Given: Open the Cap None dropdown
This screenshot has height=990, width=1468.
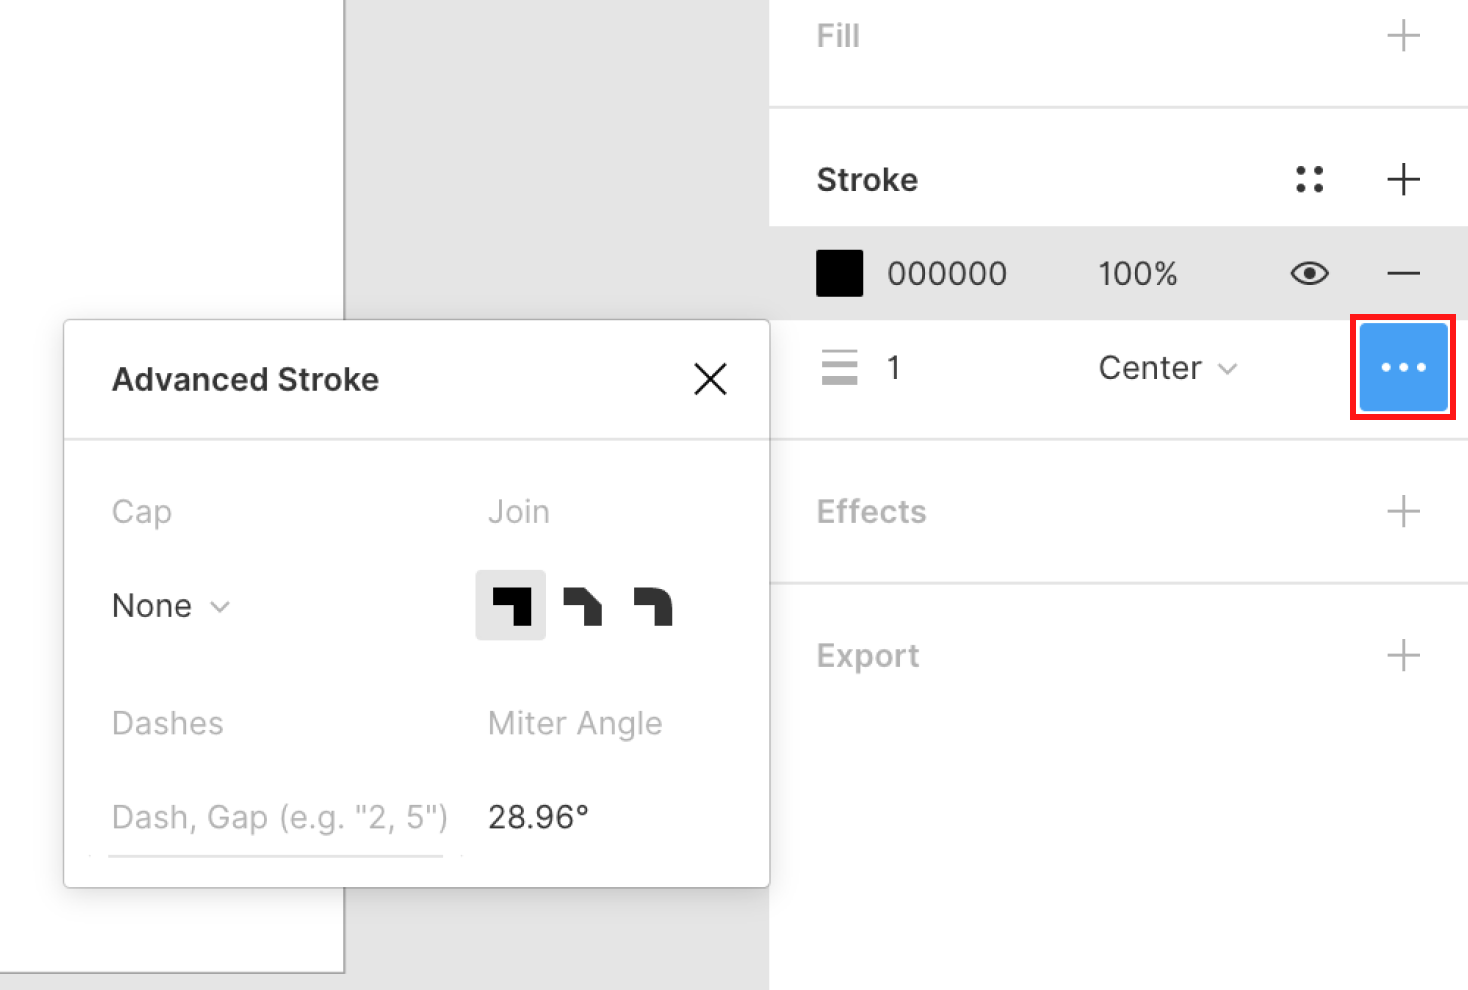Looking at the screenshot, I should [x=171, y=605].
